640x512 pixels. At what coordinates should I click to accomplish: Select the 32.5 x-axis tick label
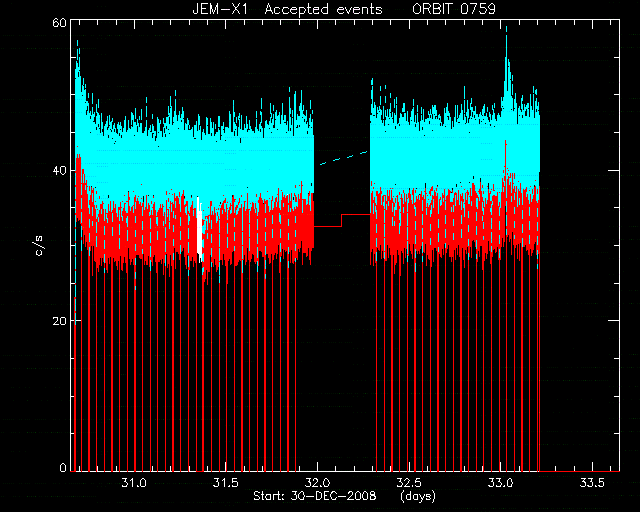coord(409,483)
